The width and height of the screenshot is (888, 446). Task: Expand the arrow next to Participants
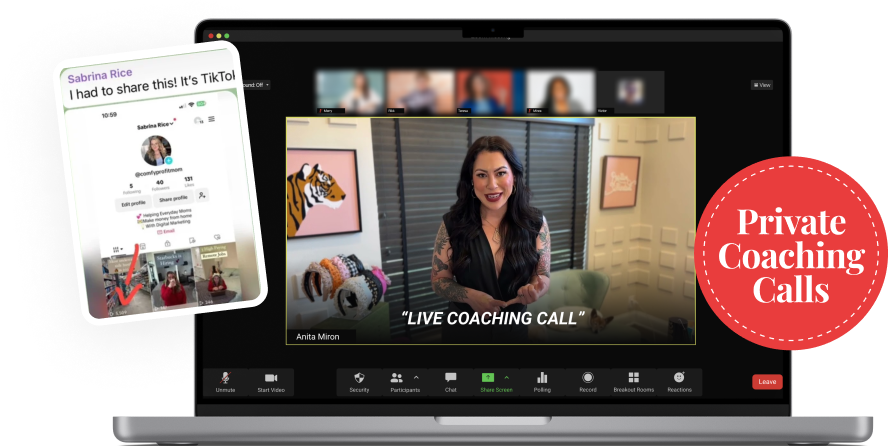[416, 377]
